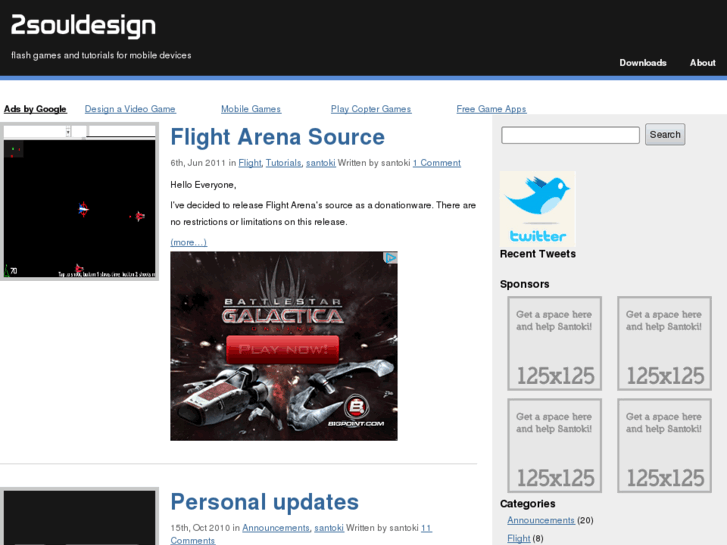This screenshot has width=727, height=545.
Task: Click the Flight category link in post meta
Action: [x=250, y=163]
